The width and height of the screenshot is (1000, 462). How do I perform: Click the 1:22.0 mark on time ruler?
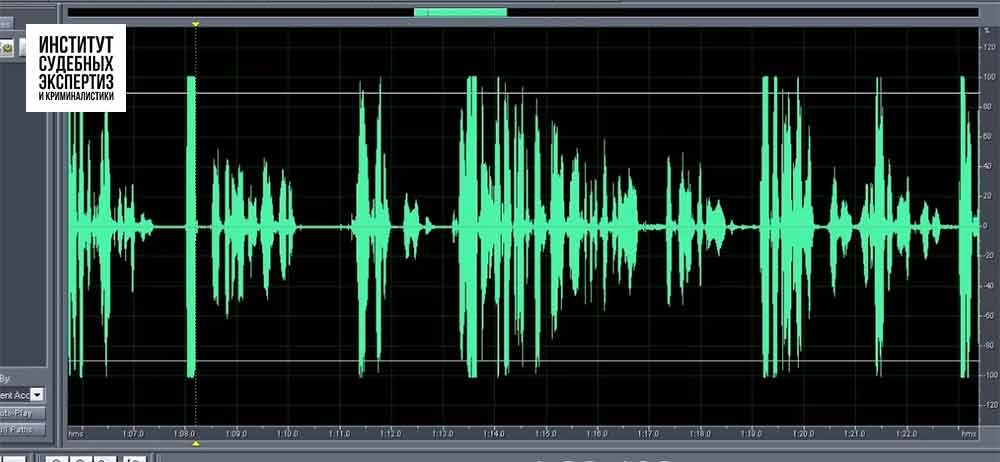906,434
